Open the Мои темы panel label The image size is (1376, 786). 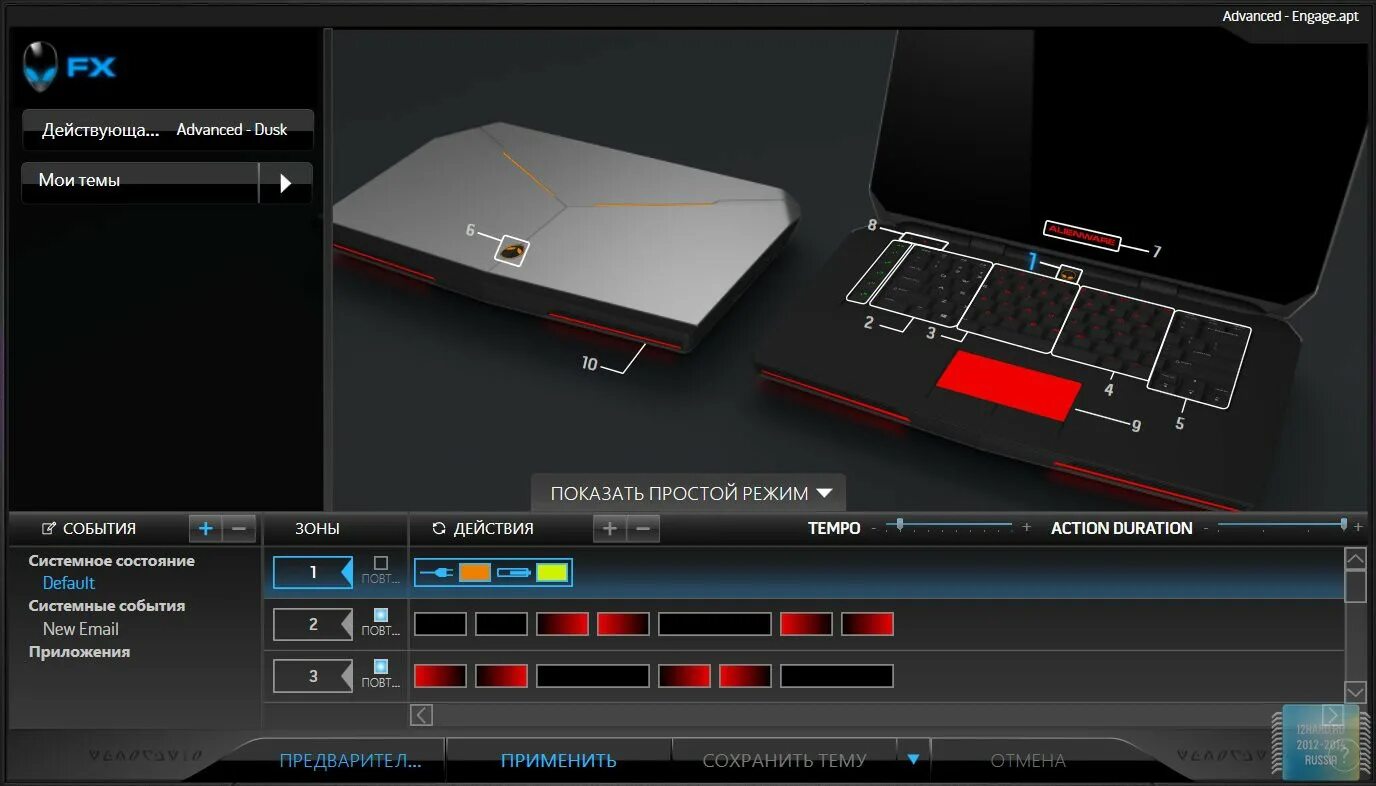point(80,180)
